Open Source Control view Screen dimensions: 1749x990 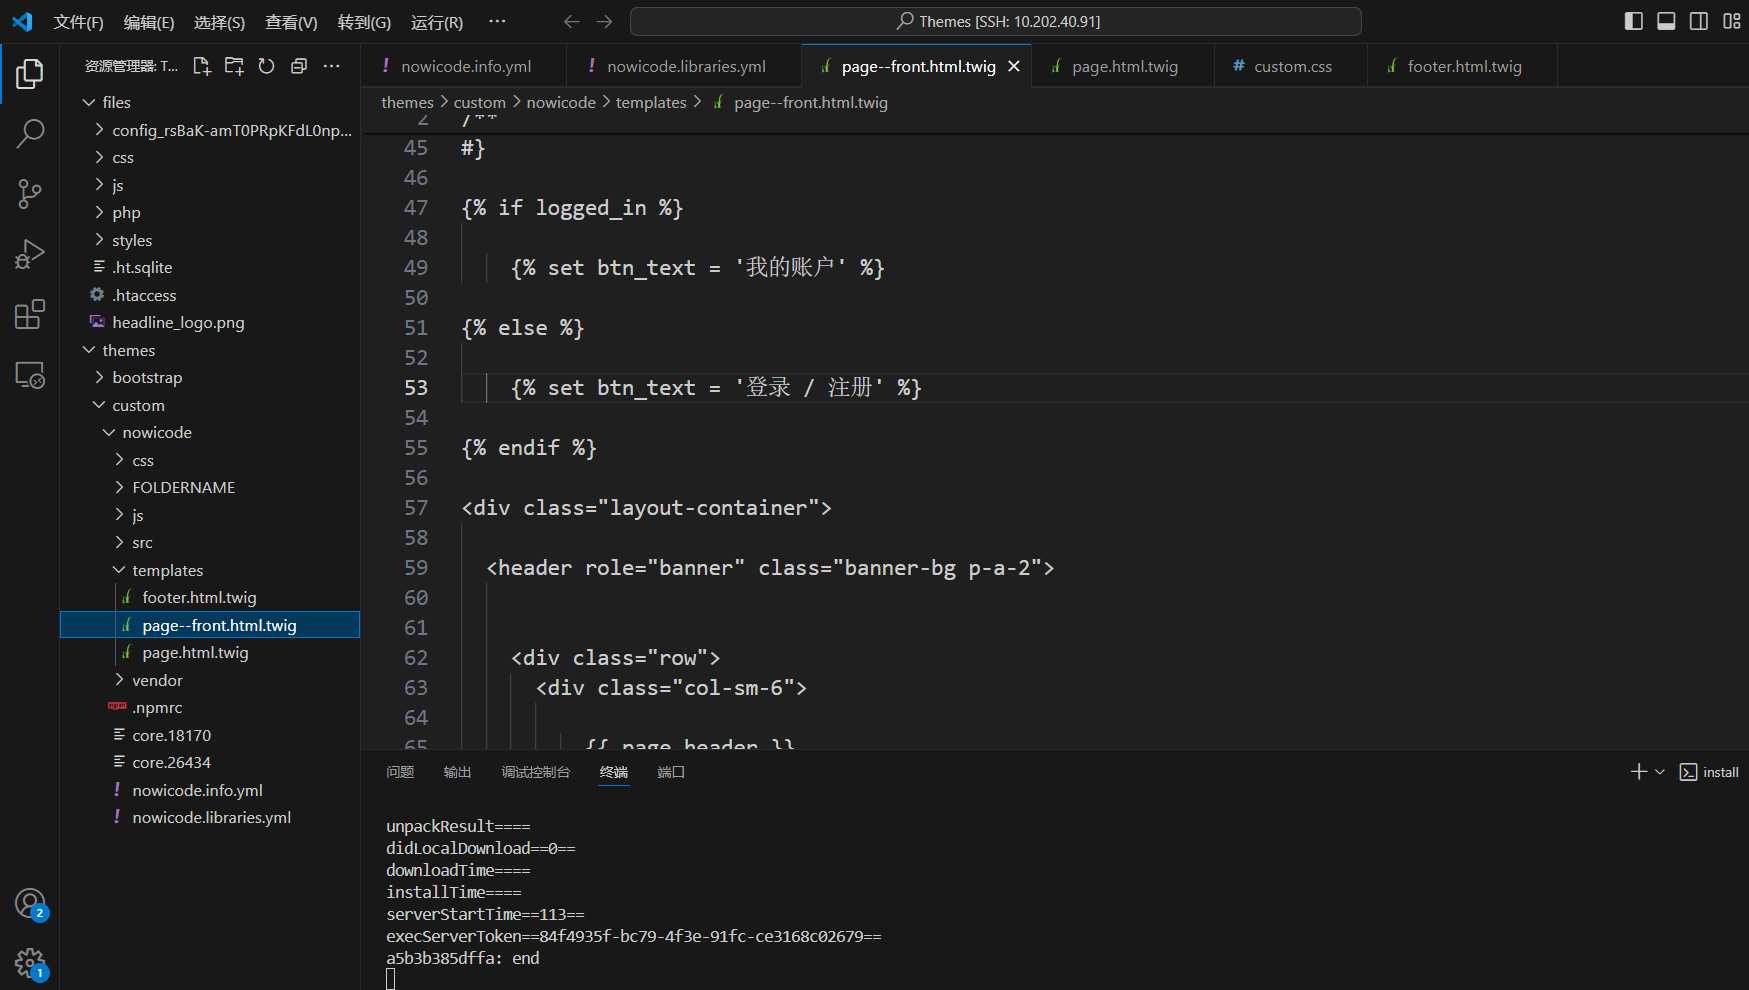tap(30, 194)
